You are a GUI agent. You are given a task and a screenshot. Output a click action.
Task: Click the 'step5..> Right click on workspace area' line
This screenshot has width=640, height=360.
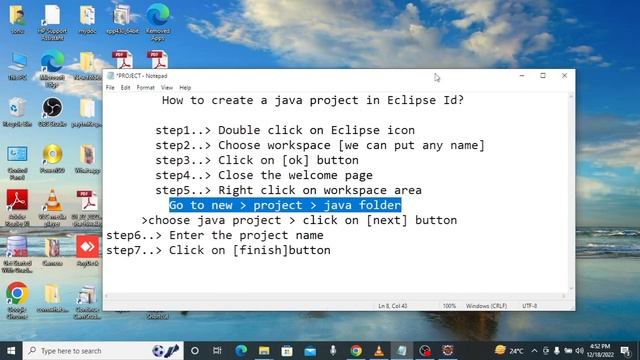coord(288,190)
